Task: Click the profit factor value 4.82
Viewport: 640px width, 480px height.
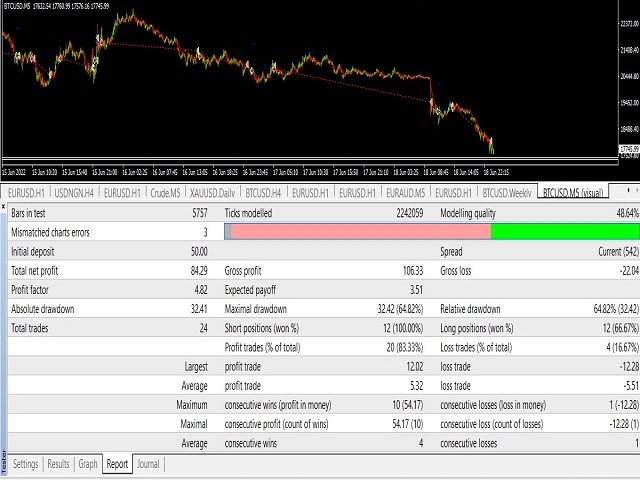Action: [201, 290]
